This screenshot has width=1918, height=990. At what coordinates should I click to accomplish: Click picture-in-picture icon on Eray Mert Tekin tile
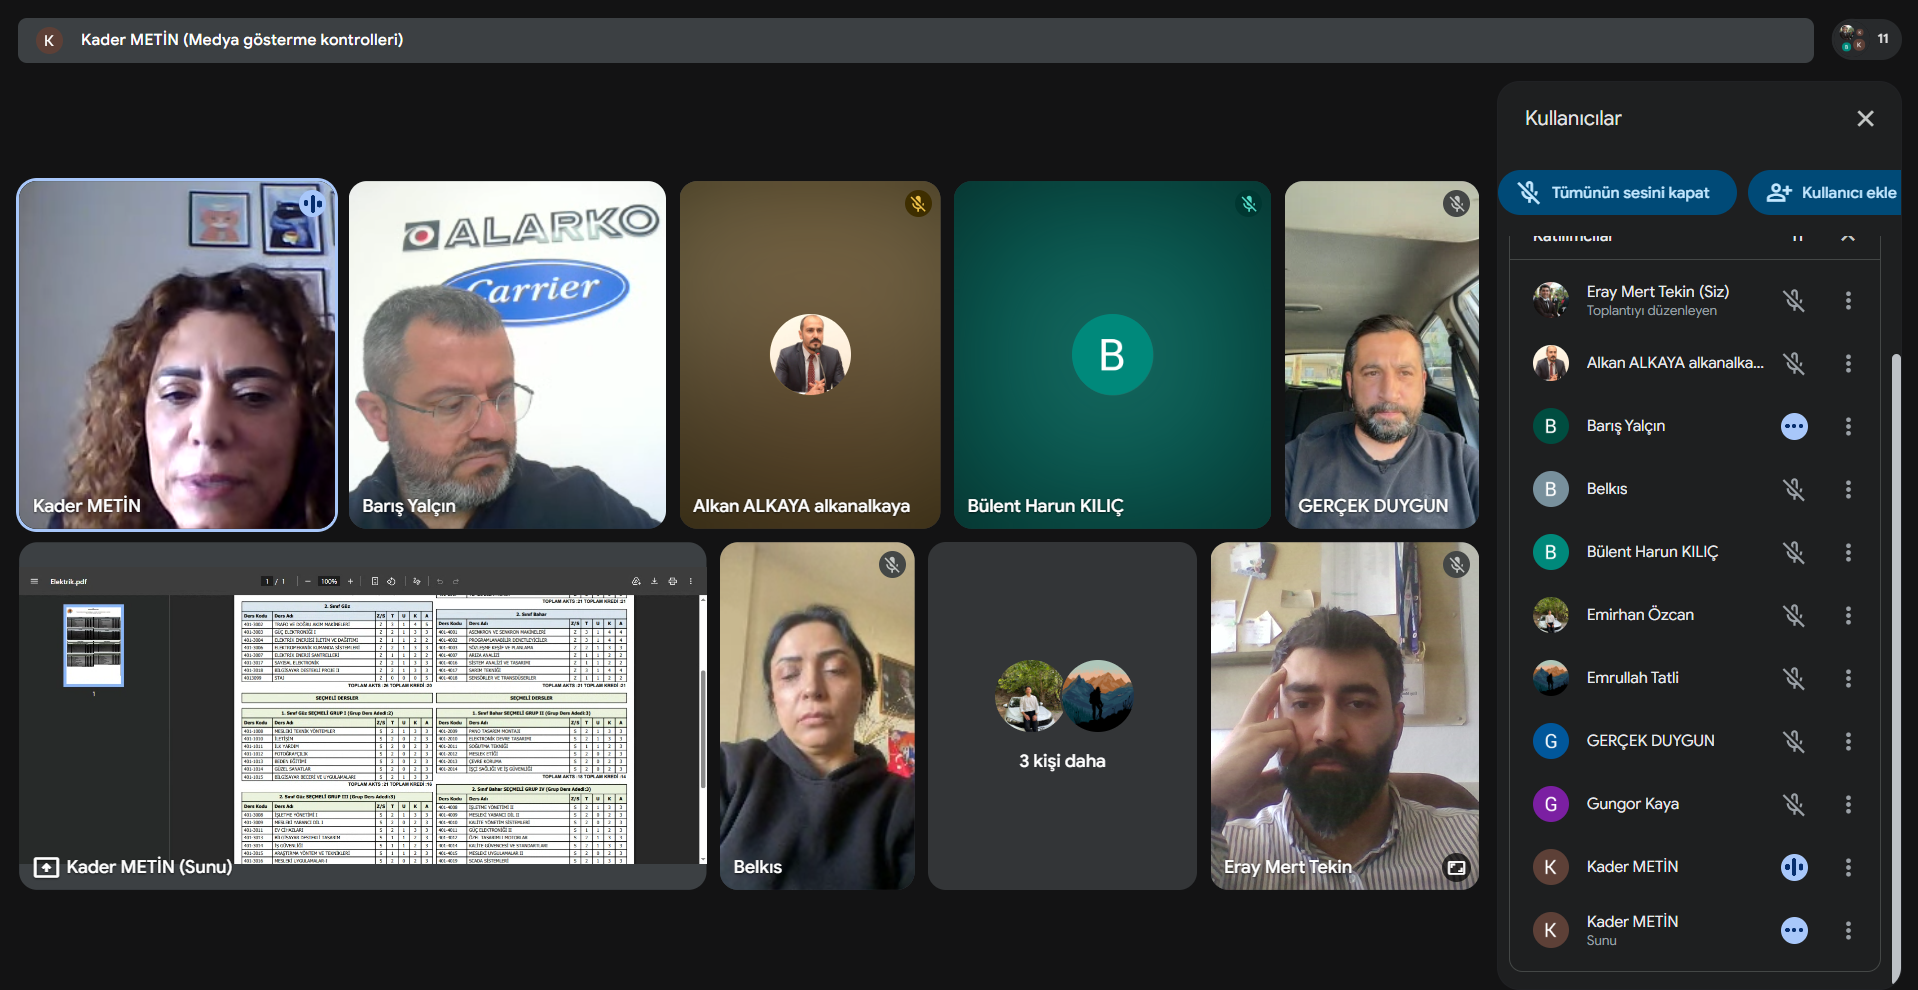click(1456, 867)
